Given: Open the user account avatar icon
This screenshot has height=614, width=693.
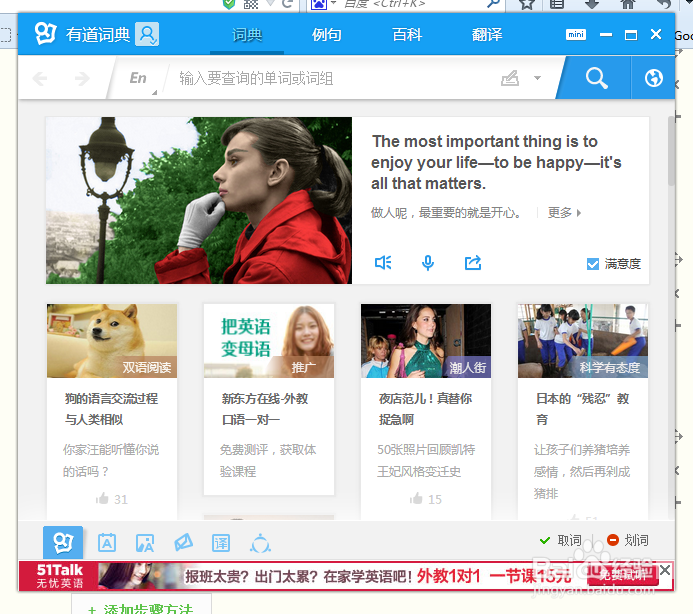Looking at the screenshot, I should (147, 34).
